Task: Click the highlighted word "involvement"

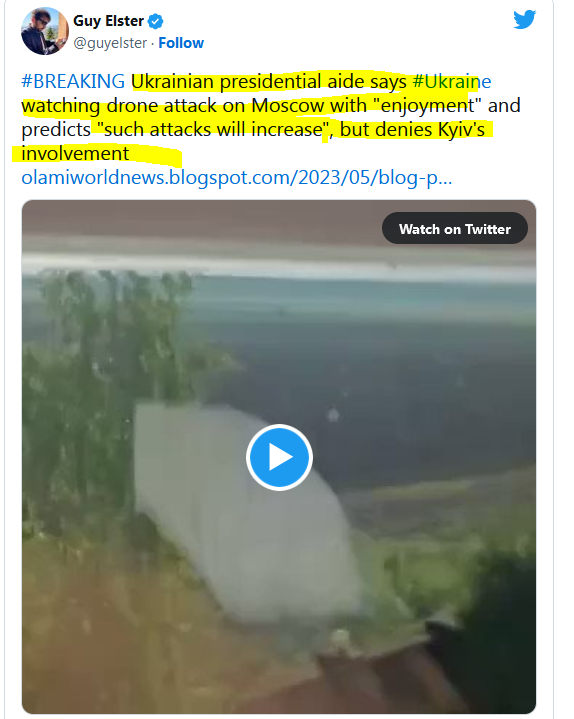Action: click(75, 154)
